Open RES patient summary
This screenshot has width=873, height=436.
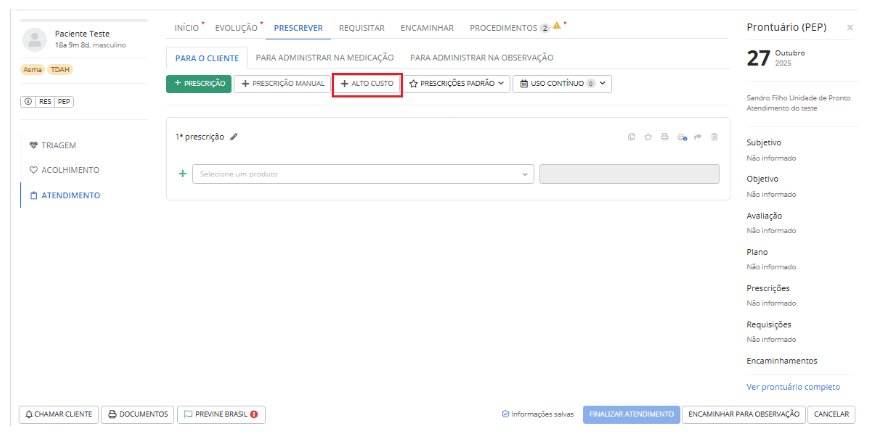click(45, 101)
